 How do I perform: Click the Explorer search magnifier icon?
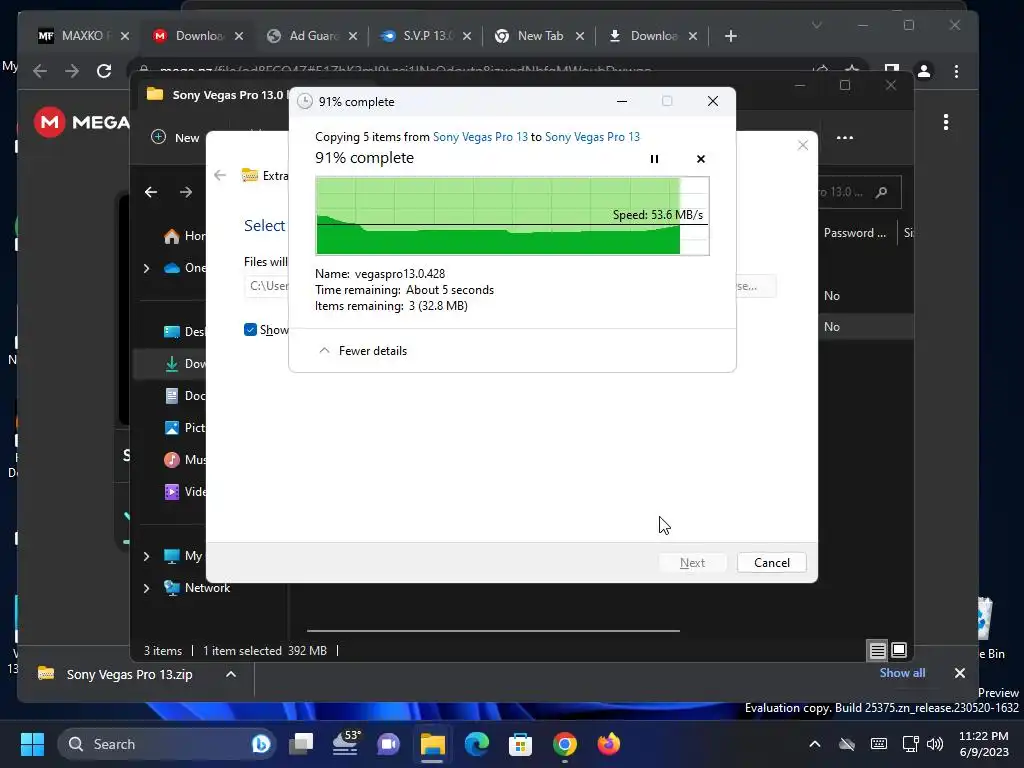pyautogui.click(x=882, y=192)
